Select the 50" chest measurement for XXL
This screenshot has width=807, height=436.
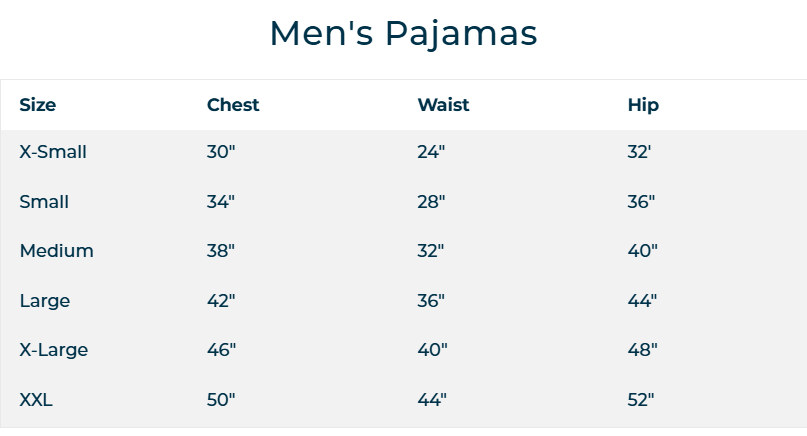(x=221, y=400)
